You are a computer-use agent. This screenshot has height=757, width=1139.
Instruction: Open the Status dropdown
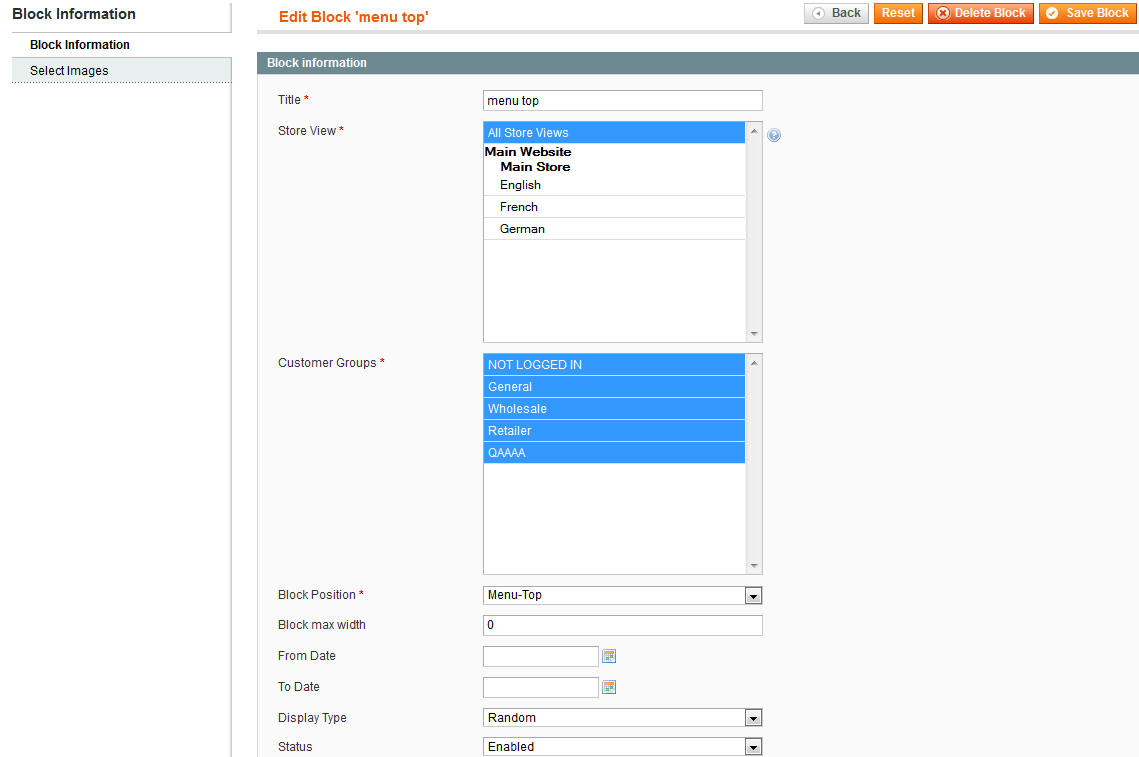[622, 747]
